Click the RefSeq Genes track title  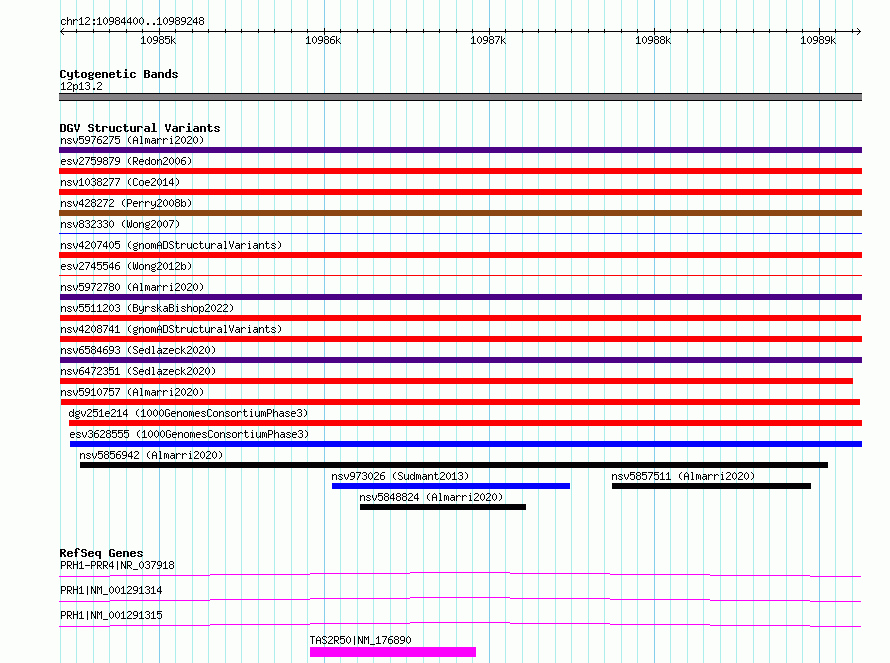coord(102,553)
